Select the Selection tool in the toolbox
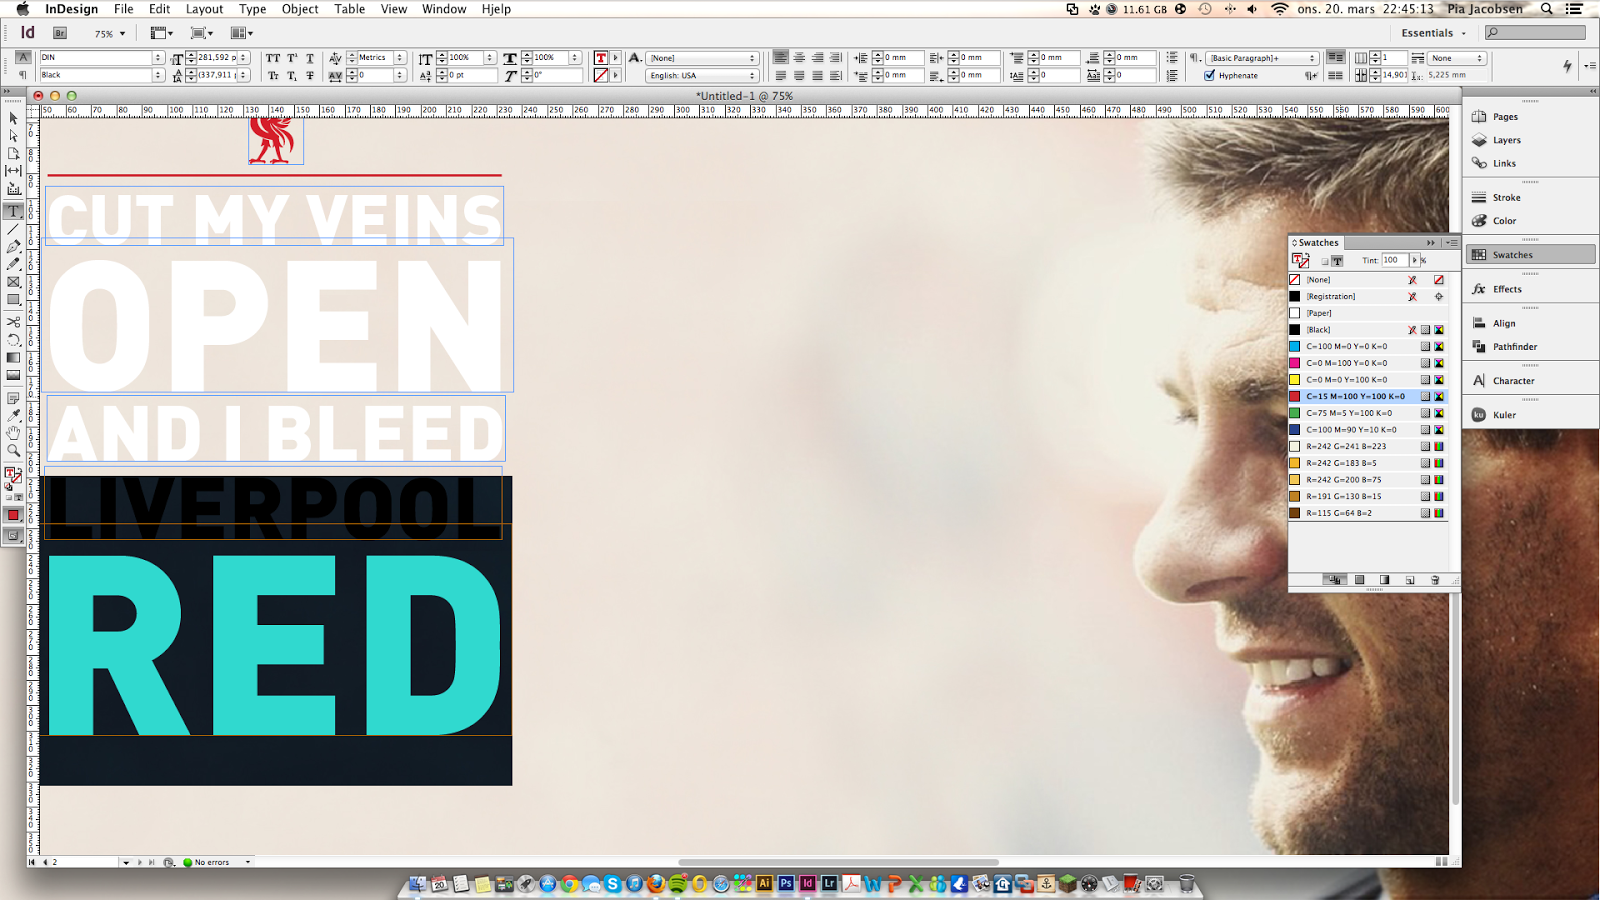Screen dimensions: 1600x900 13,118
